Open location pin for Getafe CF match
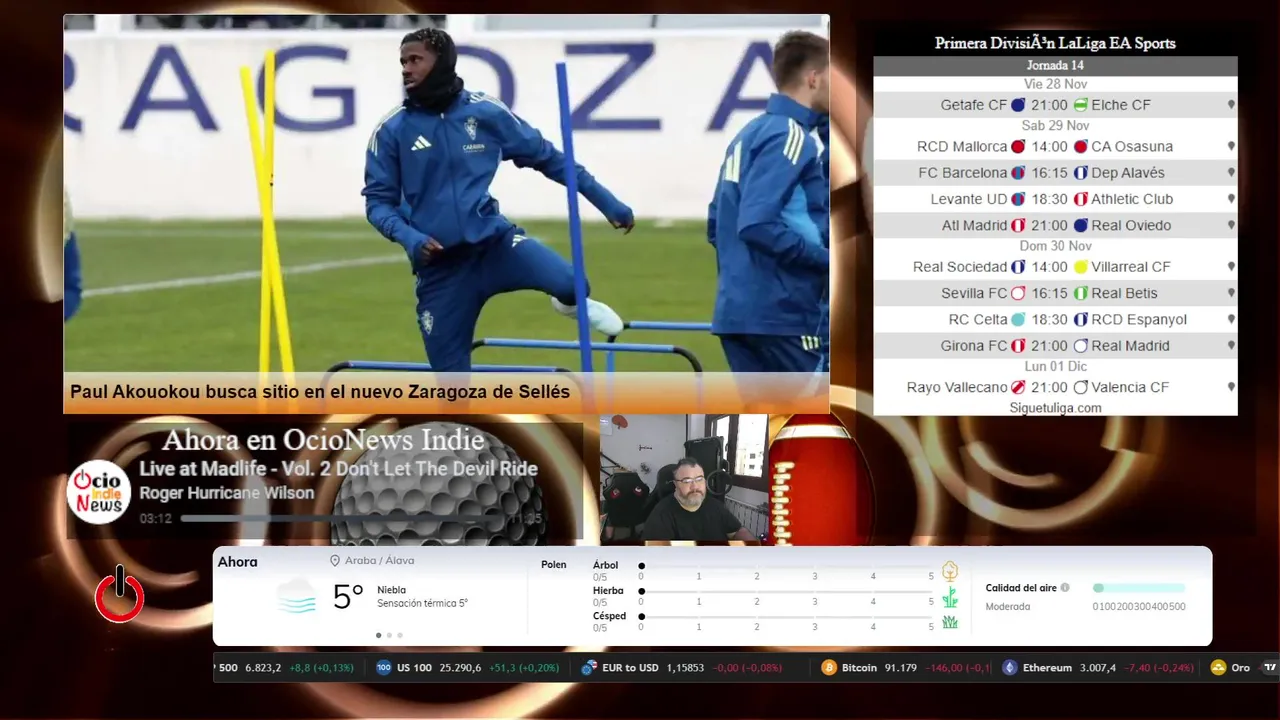The height and width of the screenshot is (720, 1280). point(1231,105)
